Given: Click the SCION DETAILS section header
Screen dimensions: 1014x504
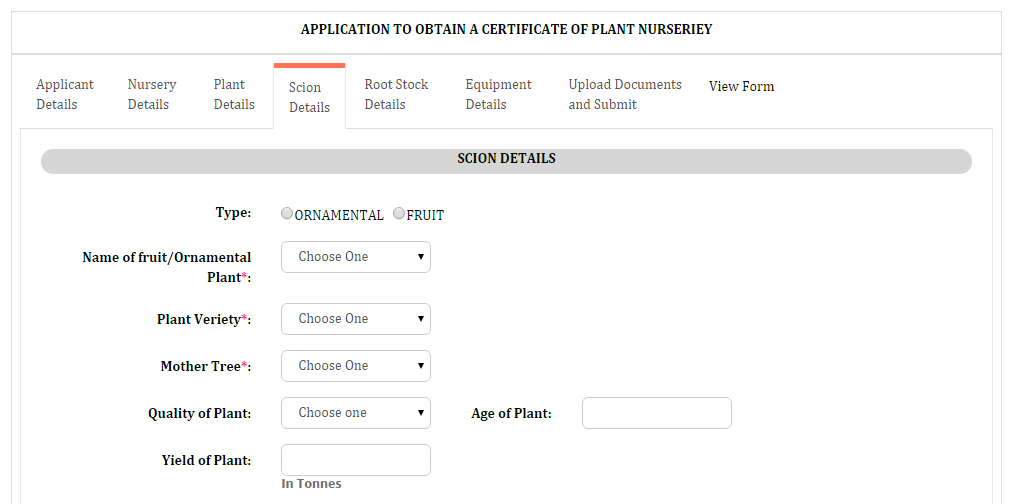Looking at the screenshot, I should 506,161.
